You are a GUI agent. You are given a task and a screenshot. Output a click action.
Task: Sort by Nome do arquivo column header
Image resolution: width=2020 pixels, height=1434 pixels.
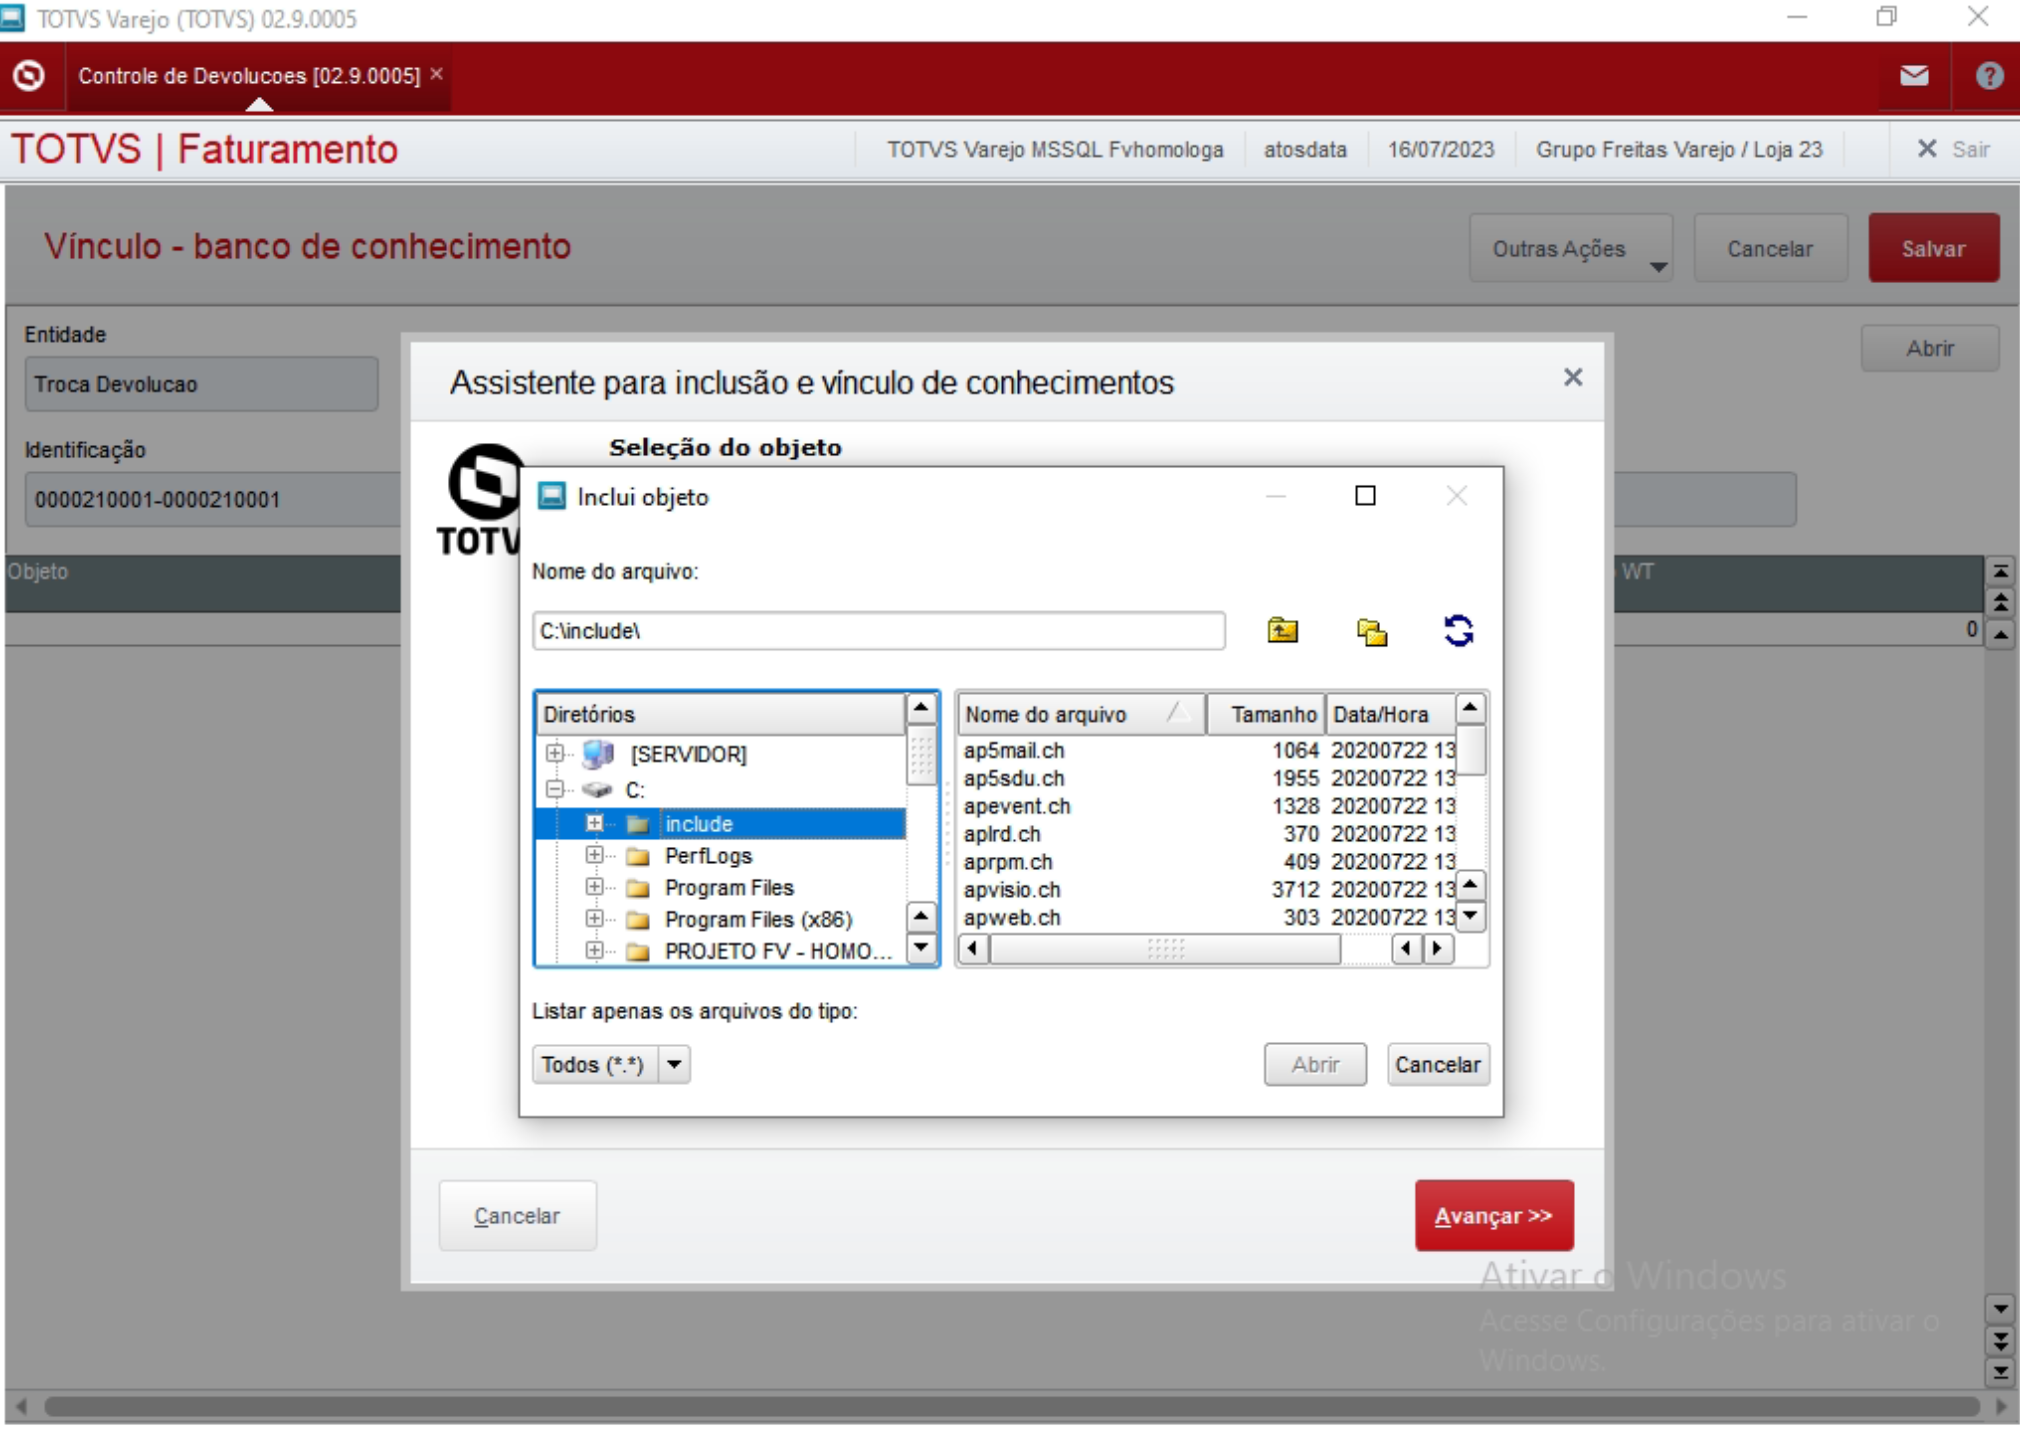[x=1081, y=714]
